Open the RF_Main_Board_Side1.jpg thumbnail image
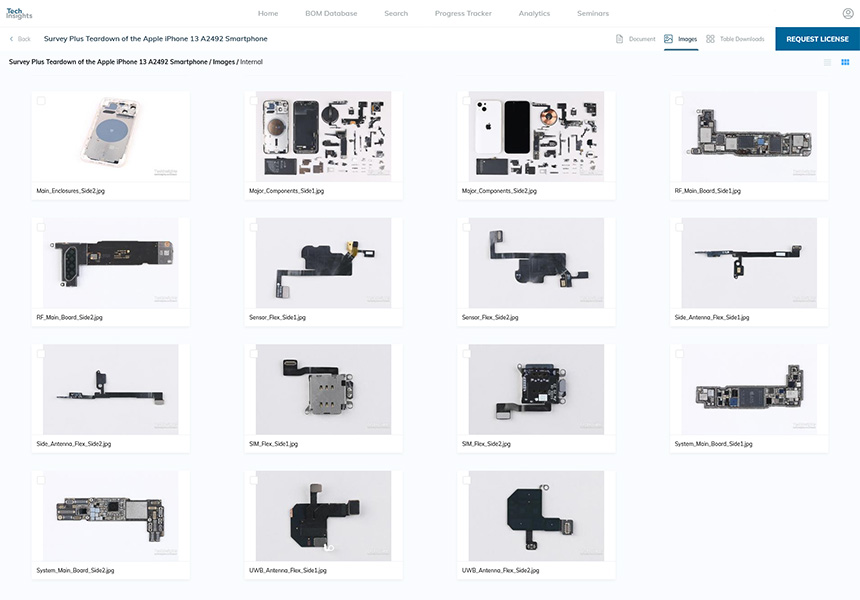The height and width of the screenshot is (600, 860). pyautogui.click(x=749, y=136)
